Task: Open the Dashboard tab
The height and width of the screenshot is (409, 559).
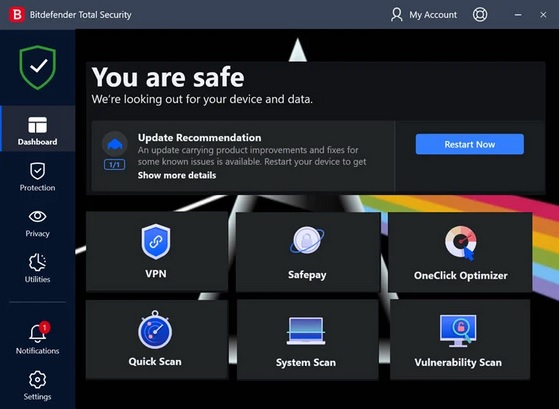Action: [37, 129]
